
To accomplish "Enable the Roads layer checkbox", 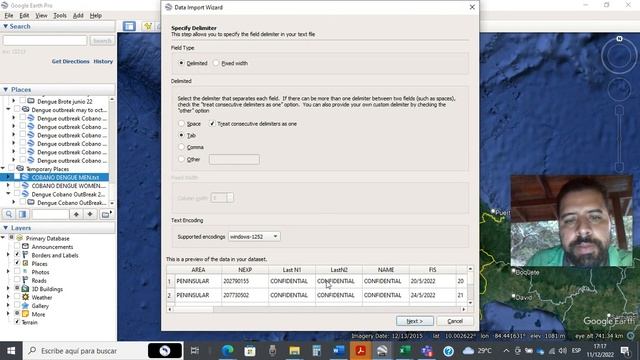I will click(x=17, y=280).
